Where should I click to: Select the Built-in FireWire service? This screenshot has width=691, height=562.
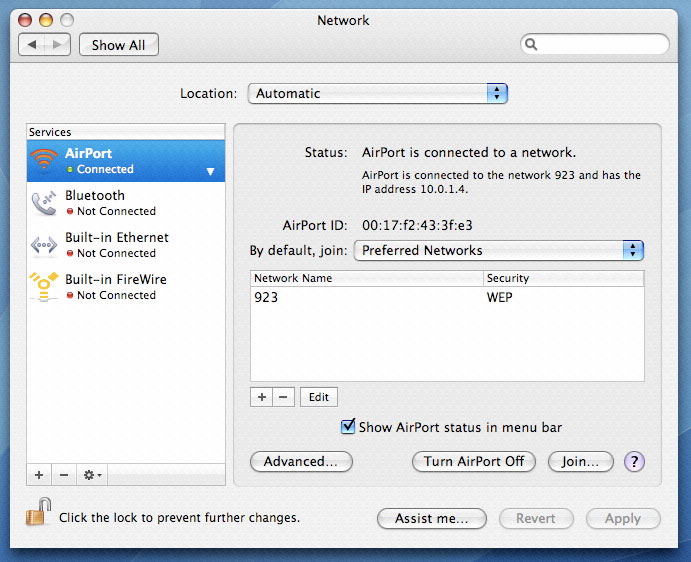(x=126, y=287)
